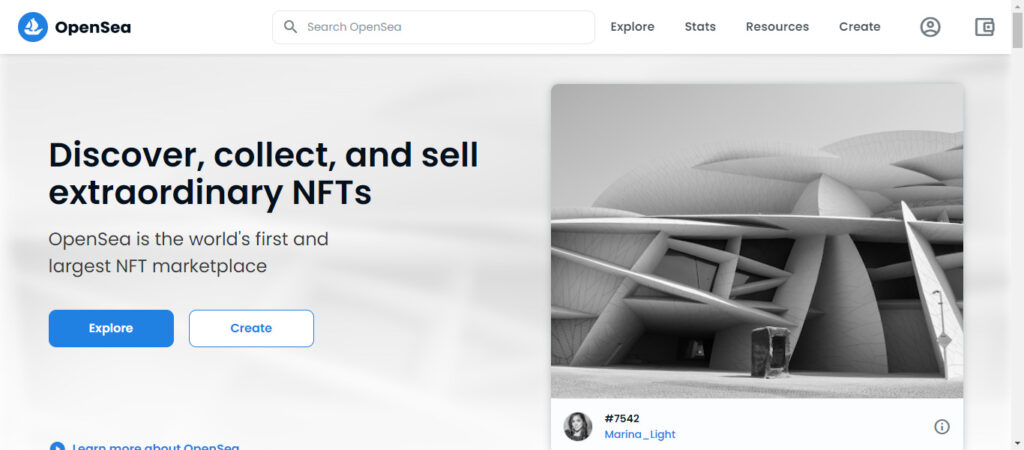Open the wallet icon in header
This screenshot has height=450, width=1024.
(x=984, y=27)
